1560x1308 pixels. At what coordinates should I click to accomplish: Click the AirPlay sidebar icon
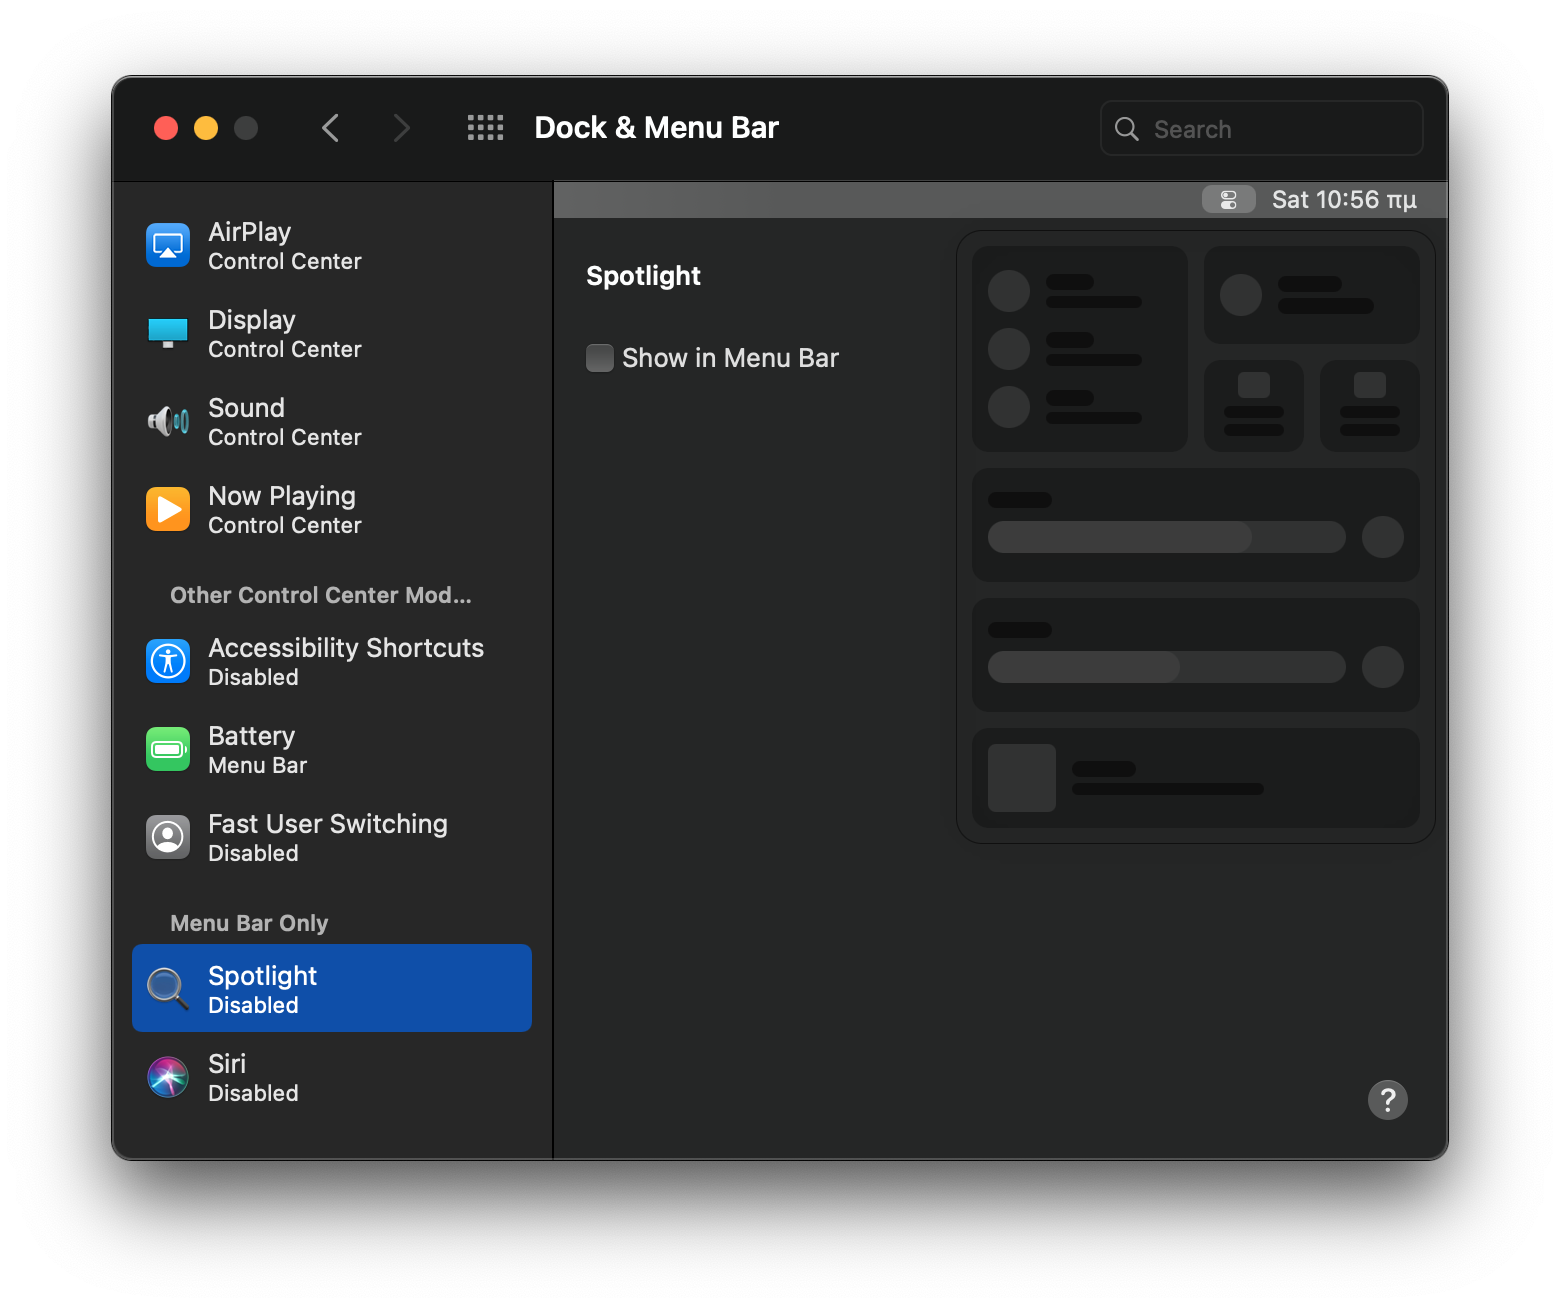168,245
